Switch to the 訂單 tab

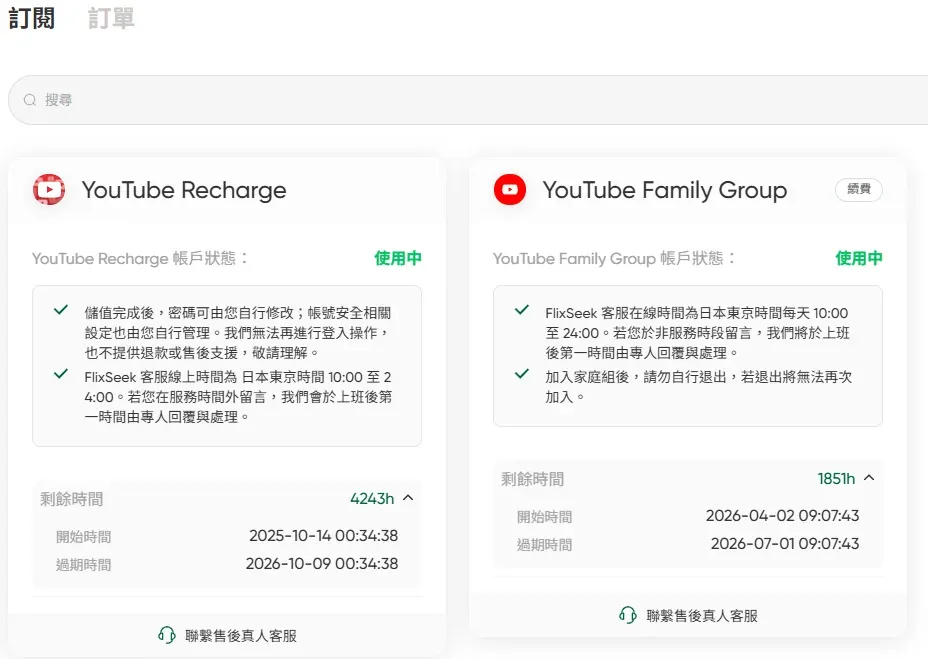pos(111,18)
